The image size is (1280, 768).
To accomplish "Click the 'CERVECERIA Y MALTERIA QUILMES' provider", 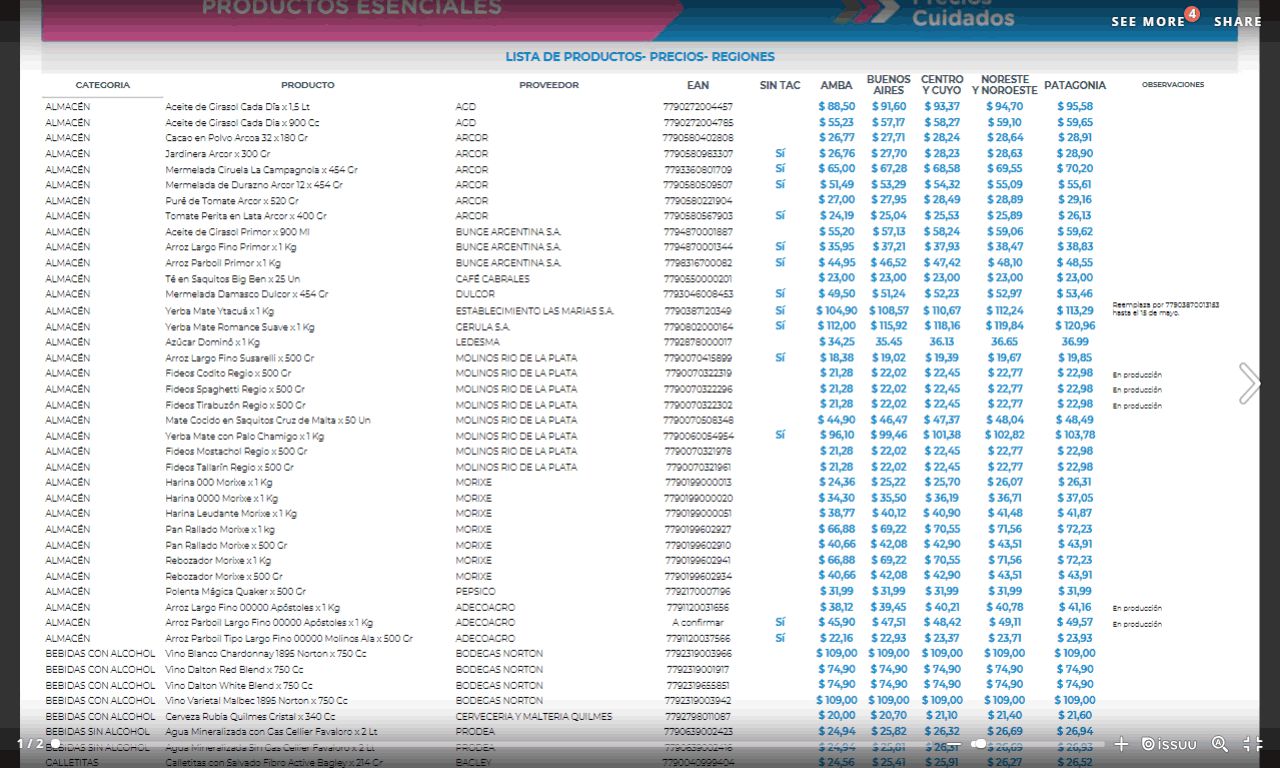I will 534,717.
